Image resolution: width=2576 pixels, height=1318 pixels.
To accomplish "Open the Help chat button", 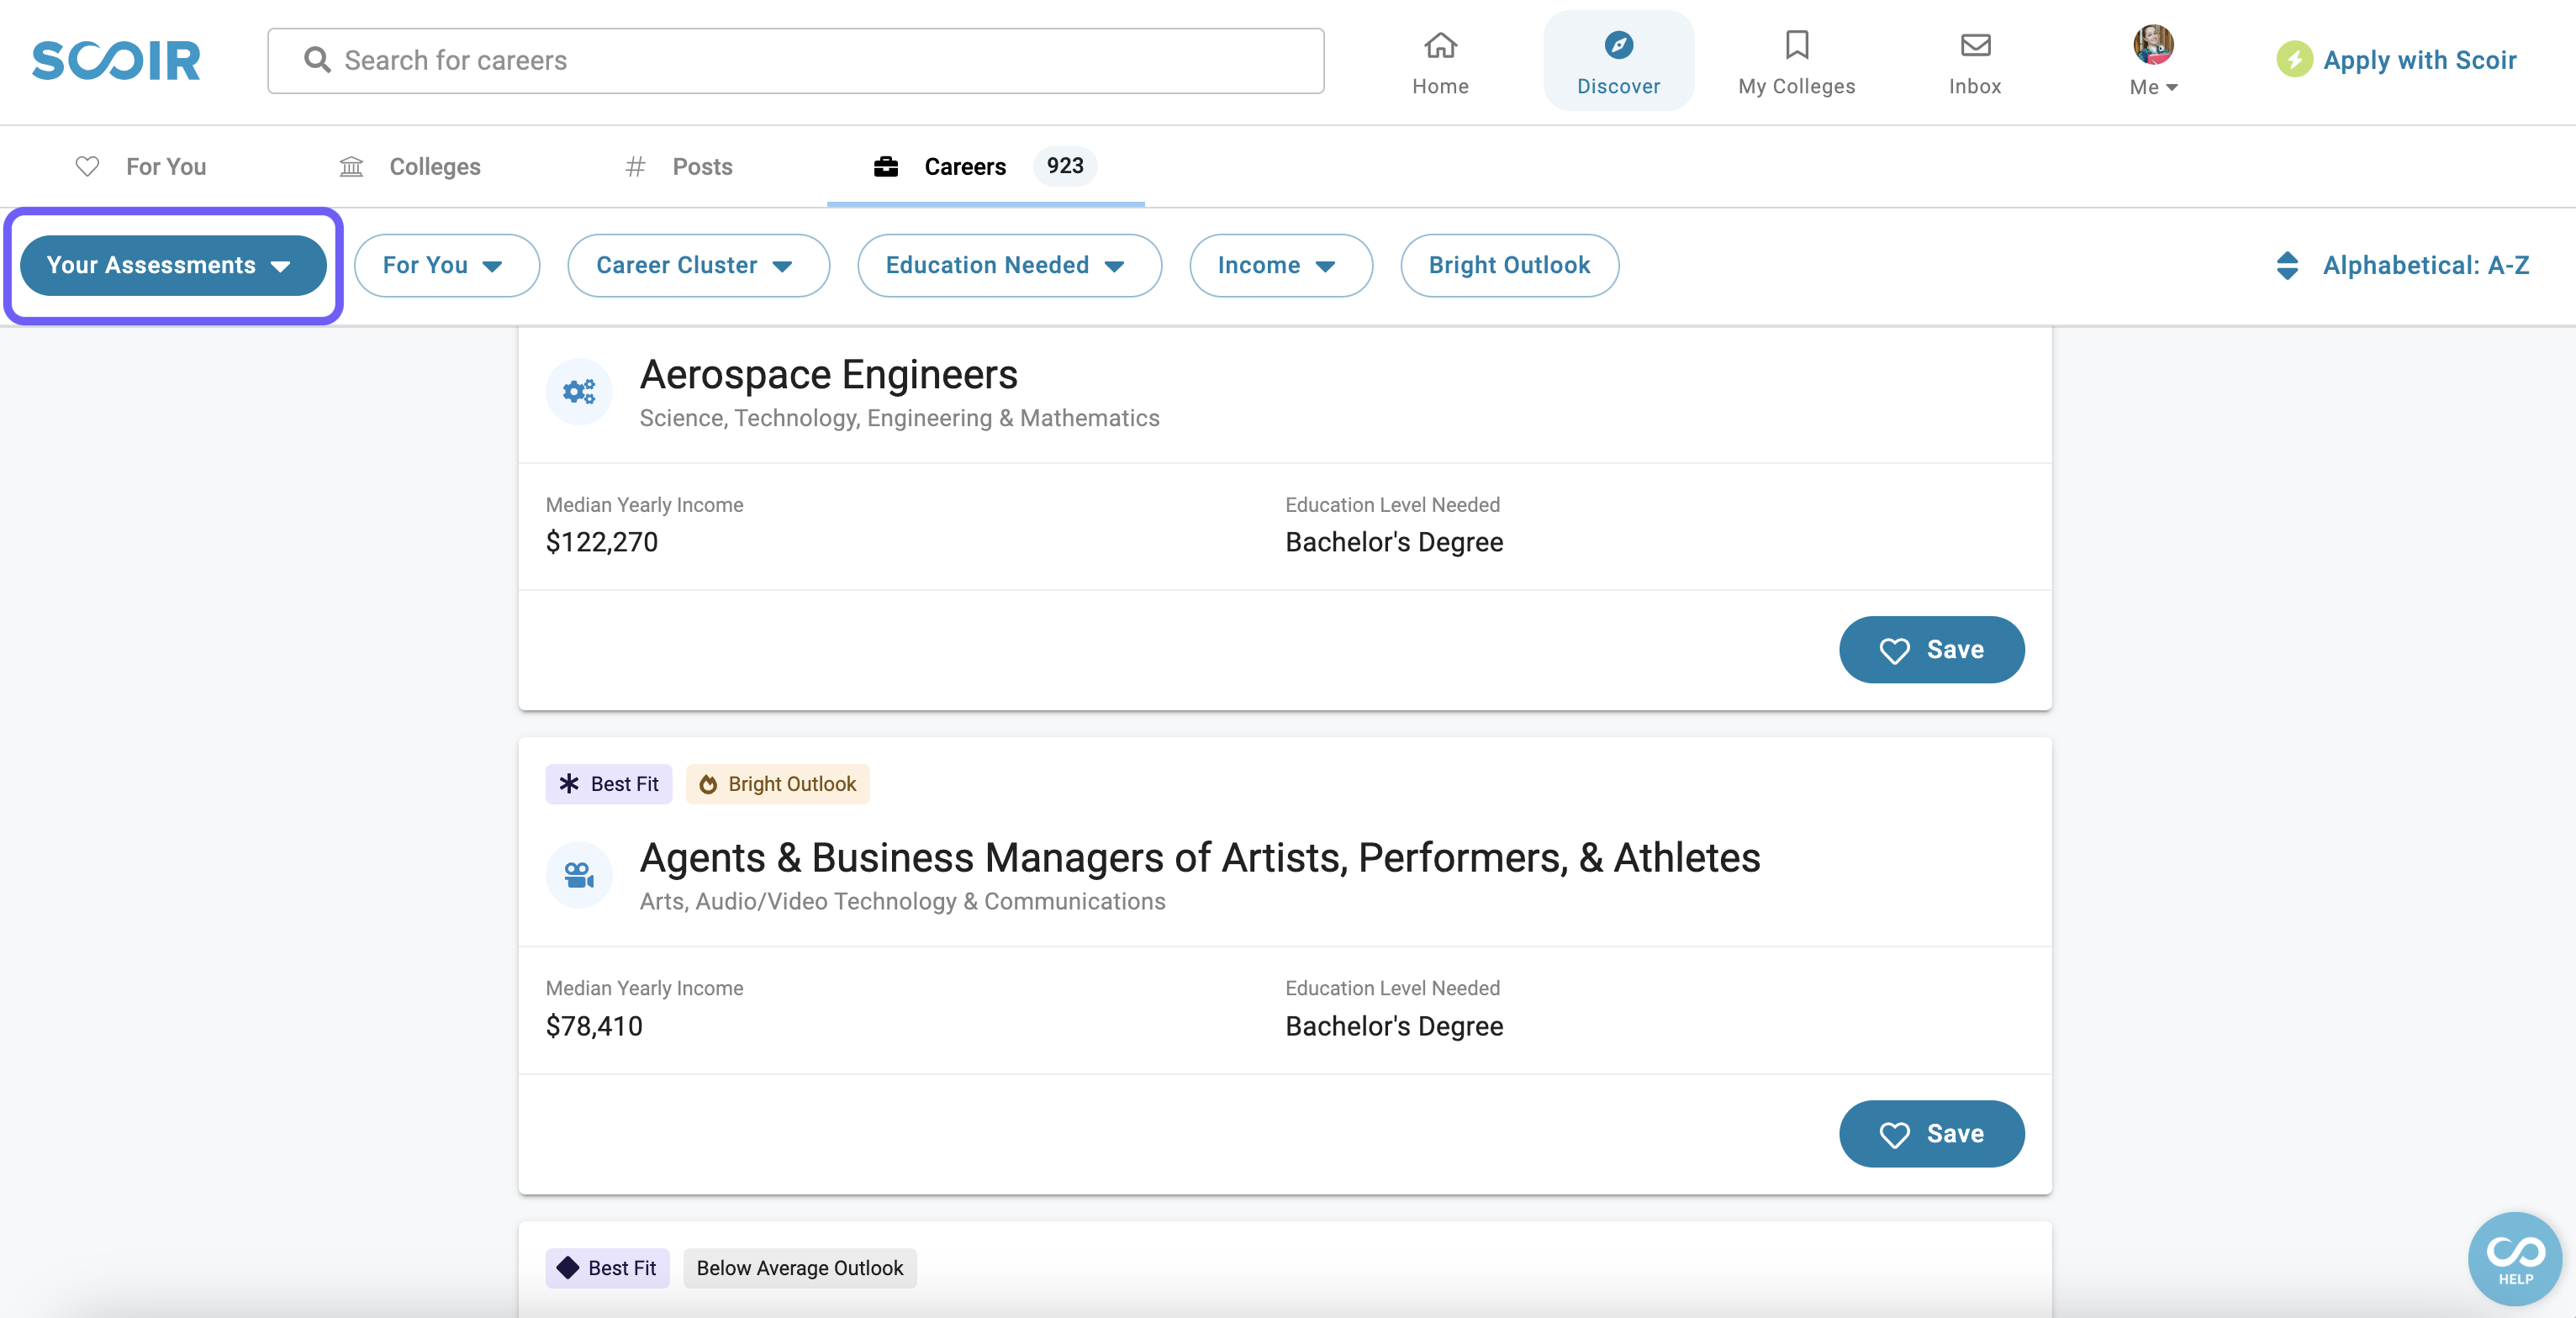I will point(2514,1258).
